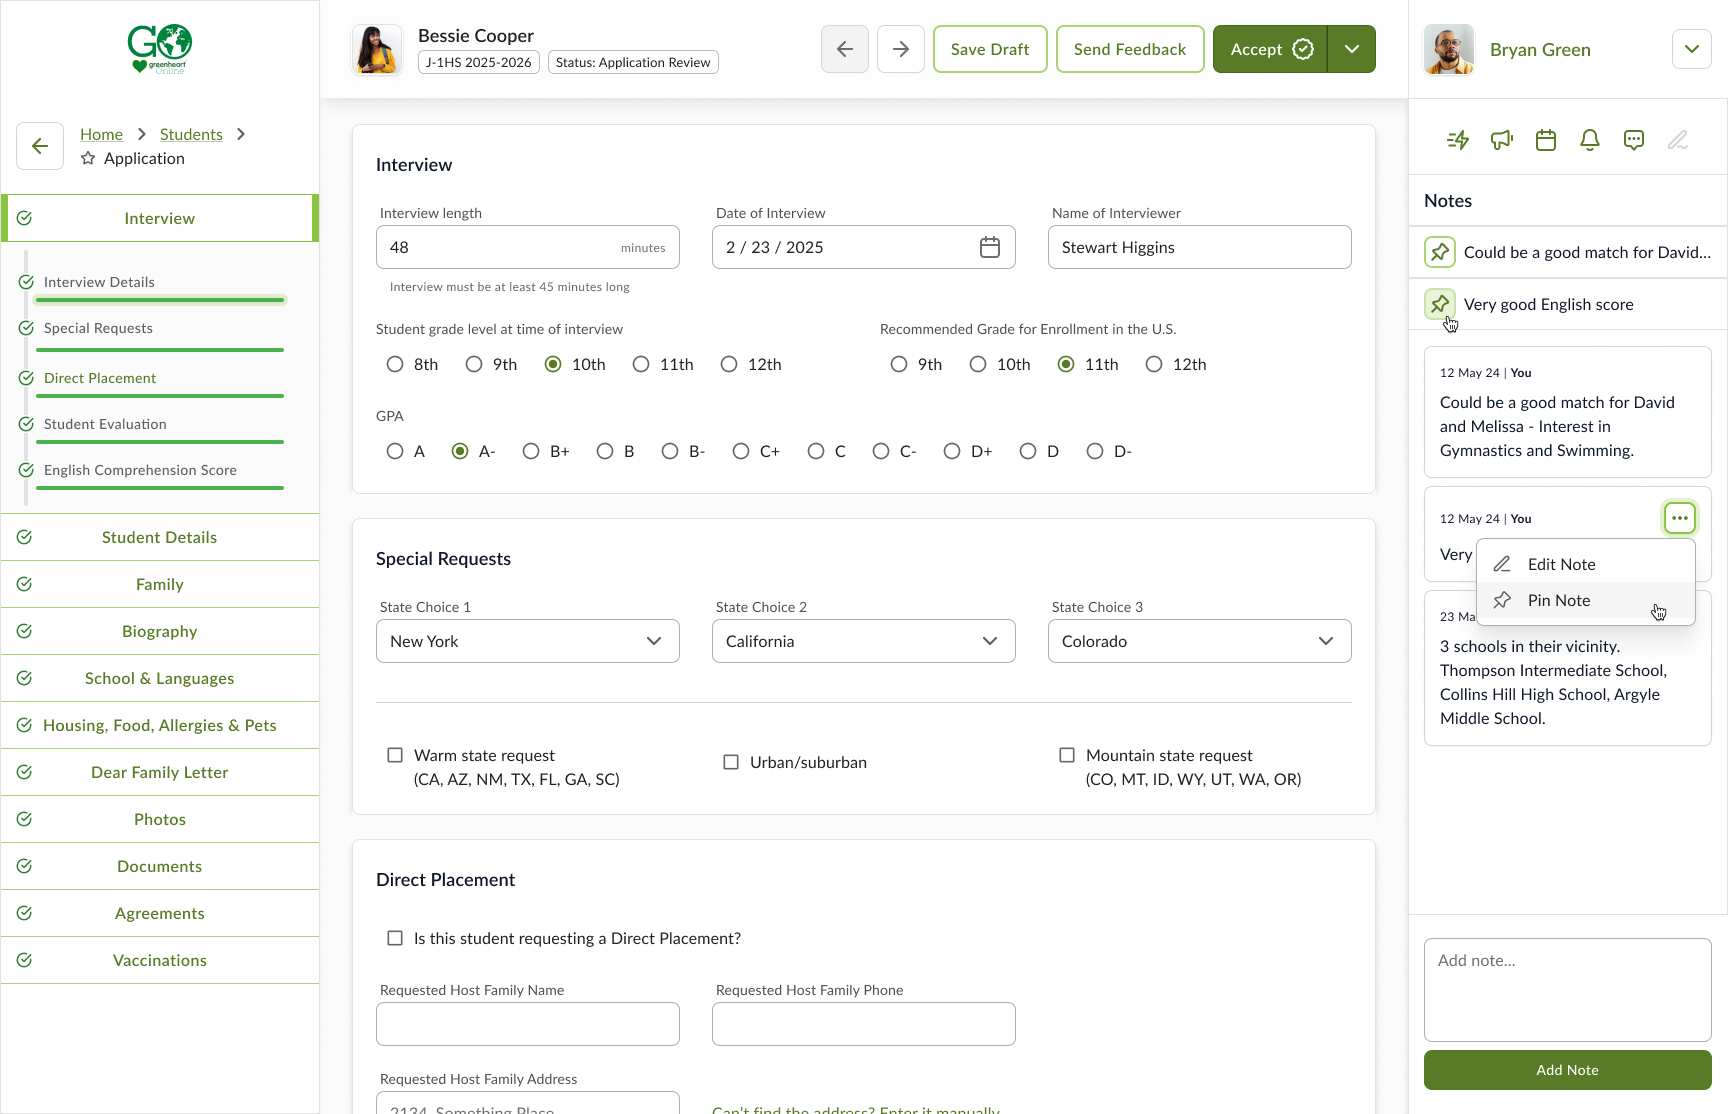Check the Urban/suburban checkbox
Image resolution: width=1728 pixels, height=1114 pixels.
[x=731, y=762]
